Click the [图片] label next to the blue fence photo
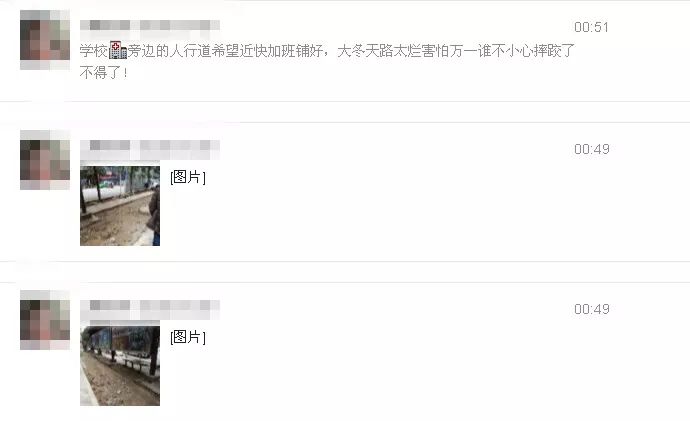Image resolution: width=690 pixels, height=421 pixels. coord(188,337)
